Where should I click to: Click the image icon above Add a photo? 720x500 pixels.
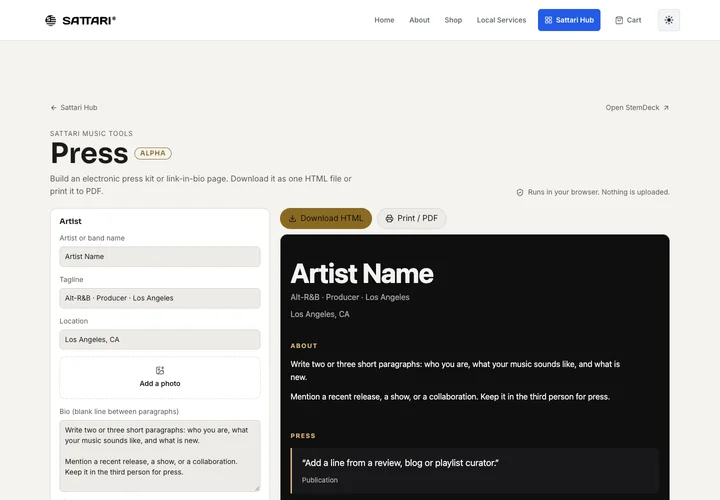[160, 371]
